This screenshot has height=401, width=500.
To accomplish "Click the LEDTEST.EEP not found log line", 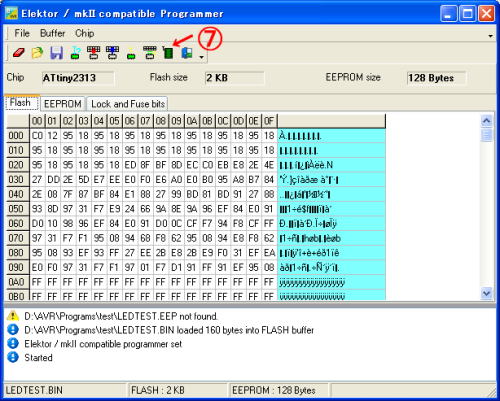I will (x=121, y=316).
